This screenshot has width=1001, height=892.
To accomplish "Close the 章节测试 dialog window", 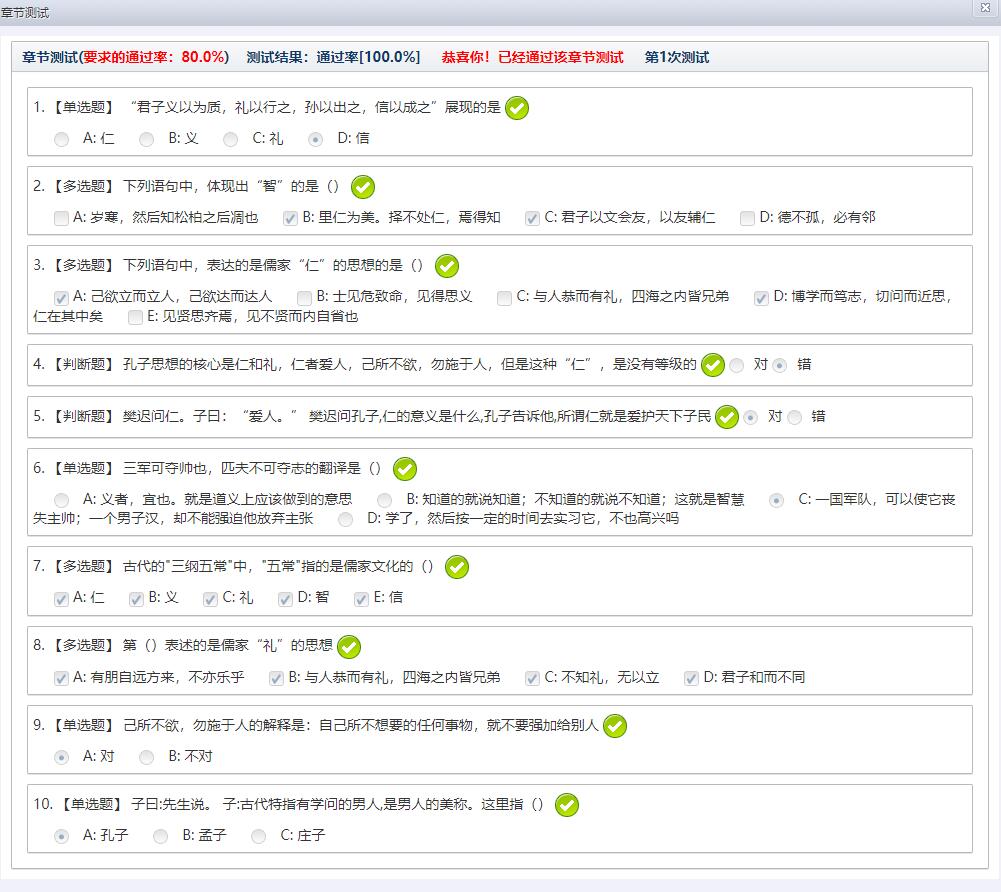I will point(986,9).
